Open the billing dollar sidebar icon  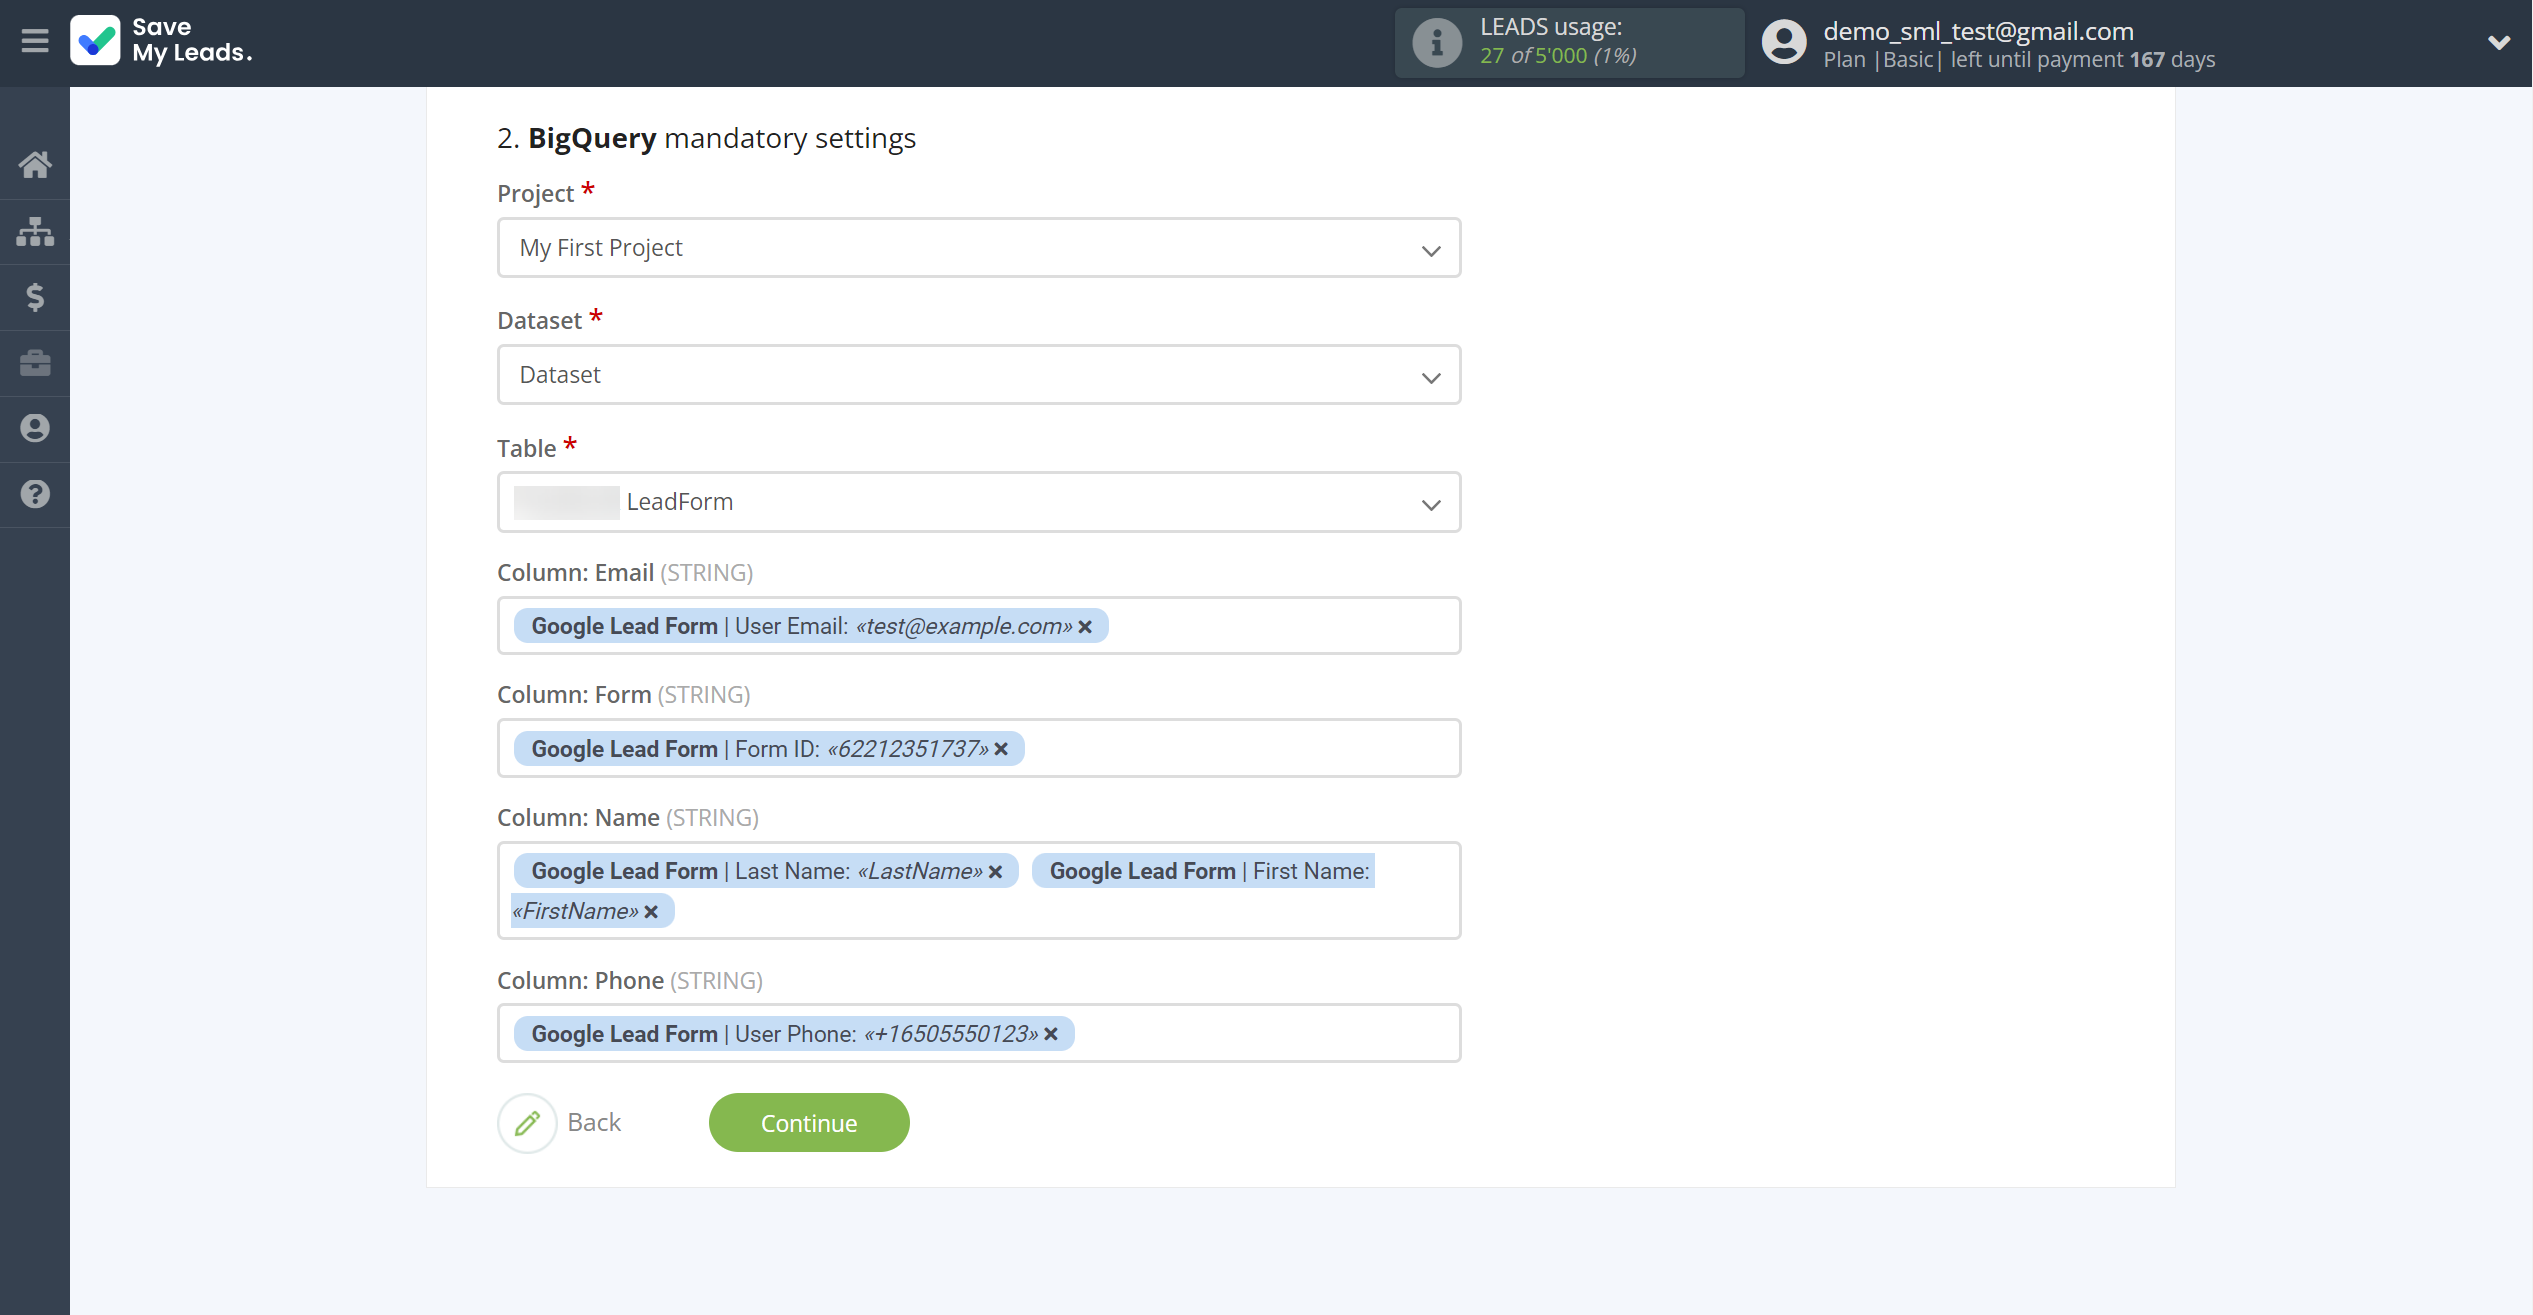click(x=35, y=297)
